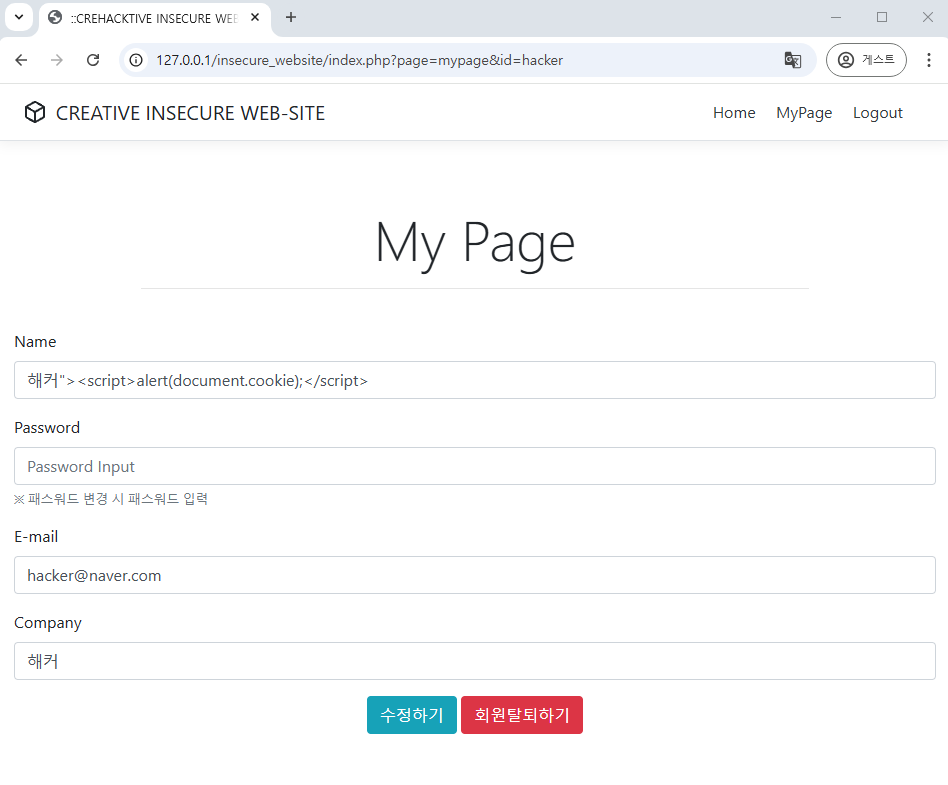Submit changes with 수정하기 button
The image size is (948, 785).
point(412,715)
